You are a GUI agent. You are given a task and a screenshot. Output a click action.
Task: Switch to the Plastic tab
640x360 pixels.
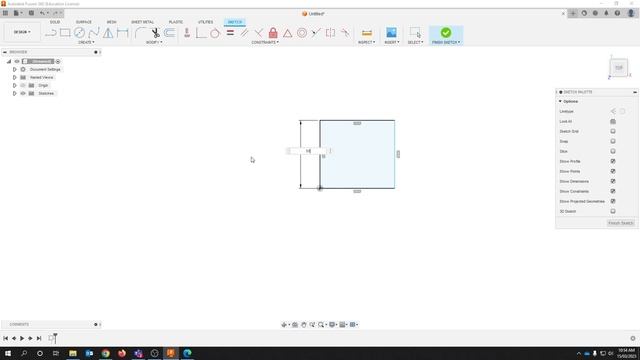point(176,22)
